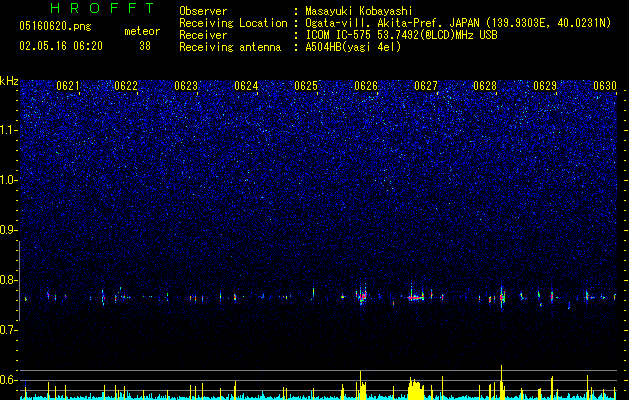Click the kHz axis unit label
The width and height of the screenshot is (629, 400).
[9, 81]
